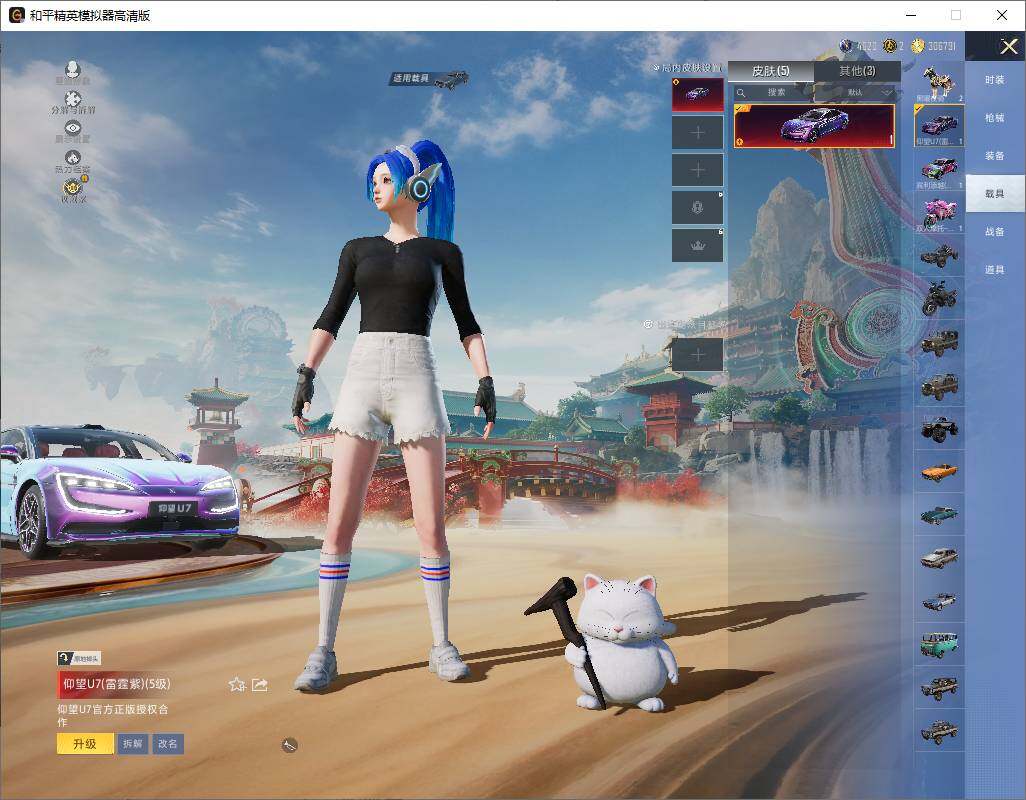The image size is (1026, 800).
Task: Select the green minibus thumbnail
Action: [x=939, y=644]
